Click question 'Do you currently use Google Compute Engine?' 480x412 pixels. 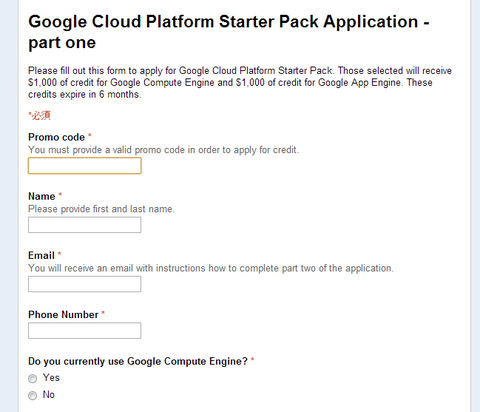138,361
